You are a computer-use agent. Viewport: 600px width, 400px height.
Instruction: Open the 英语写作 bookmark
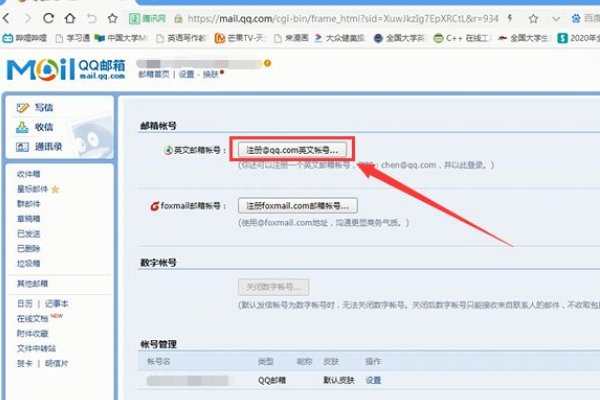click(x=182, y=38)
